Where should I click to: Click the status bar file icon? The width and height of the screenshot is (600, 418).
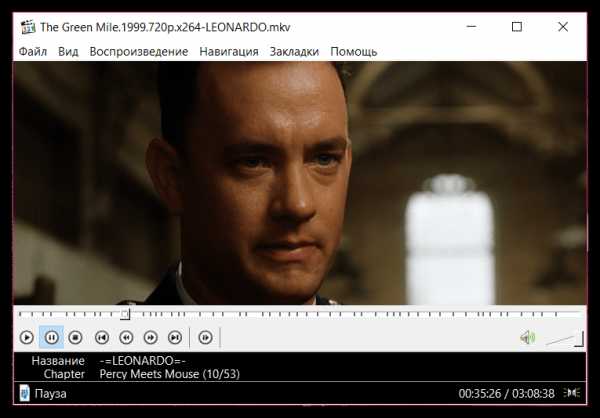[24, 394]
